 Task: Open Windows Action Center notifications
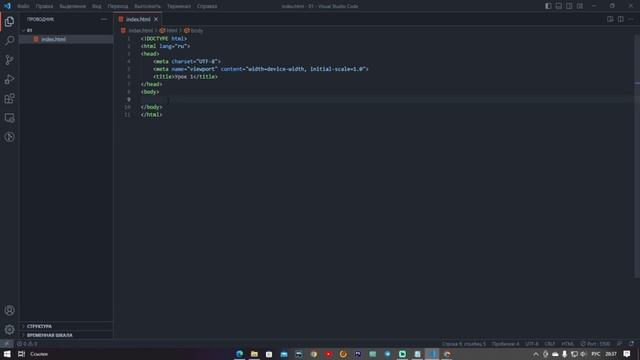pos(627,354)
